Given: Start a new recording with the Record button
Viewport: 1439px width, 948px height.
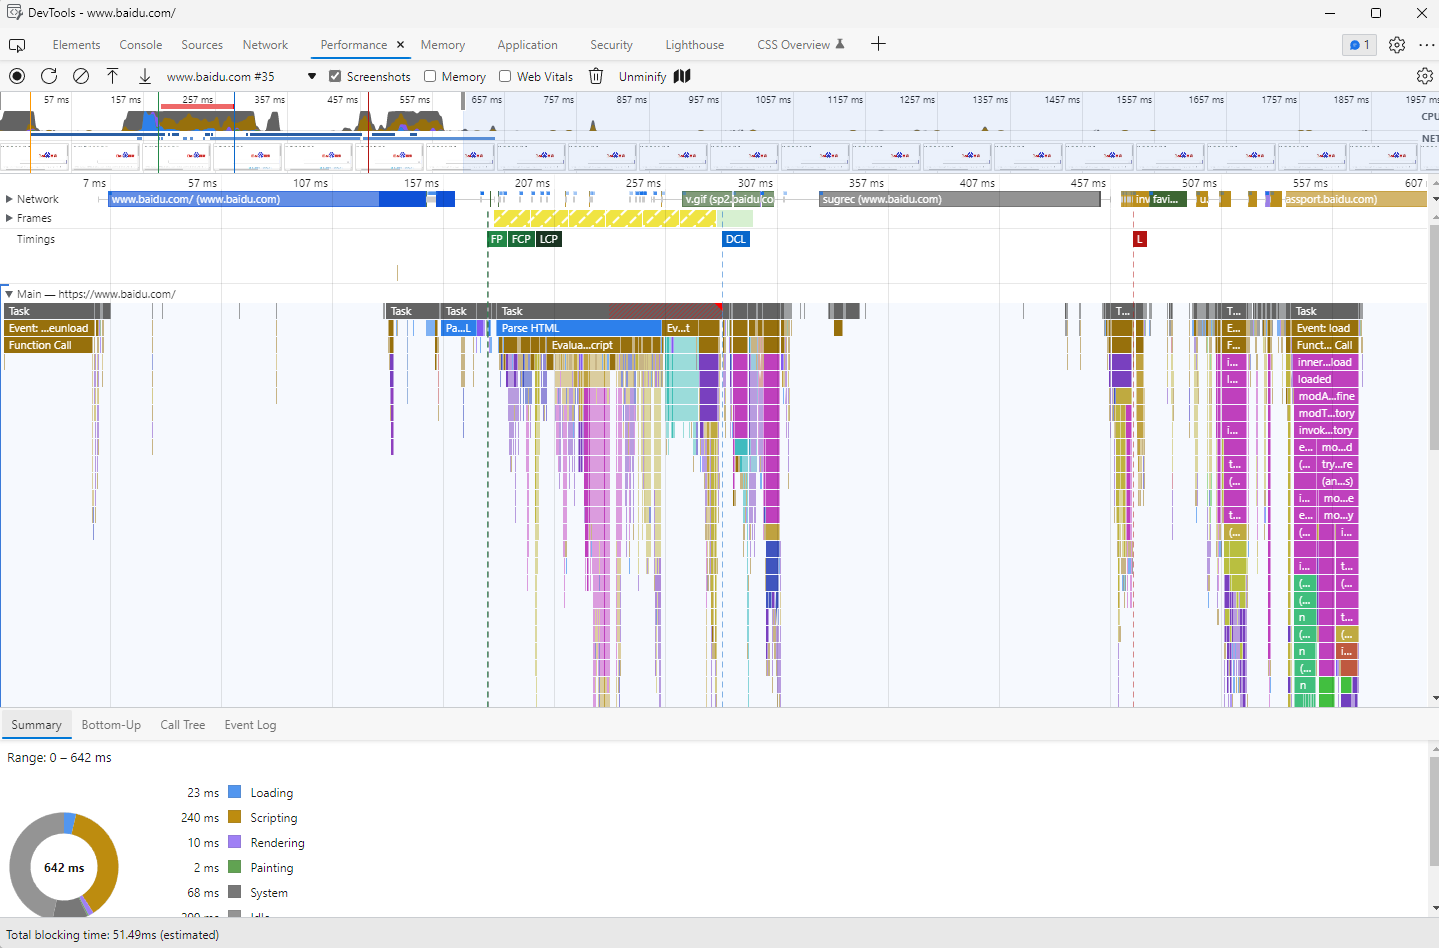Looking at the screenshot, I should pyautogui.click(x=16, y=76).
